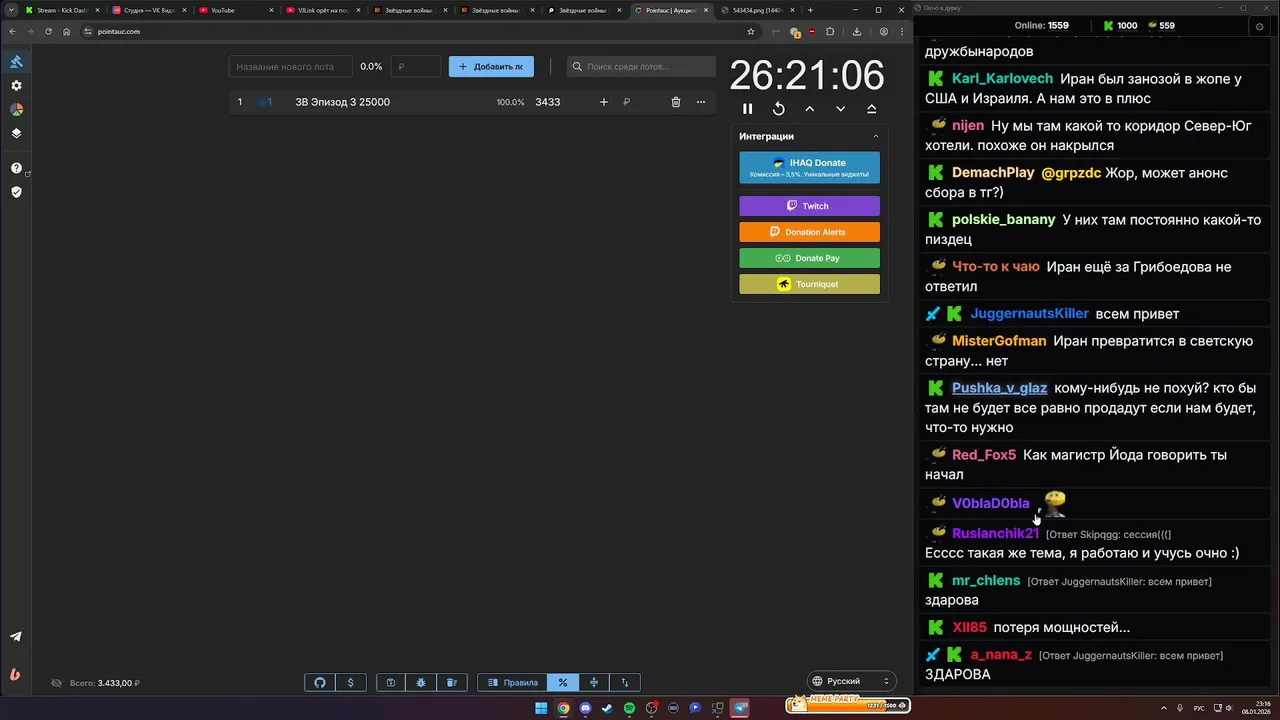Switch to the 543434.png browser tab

click(758, 10)
